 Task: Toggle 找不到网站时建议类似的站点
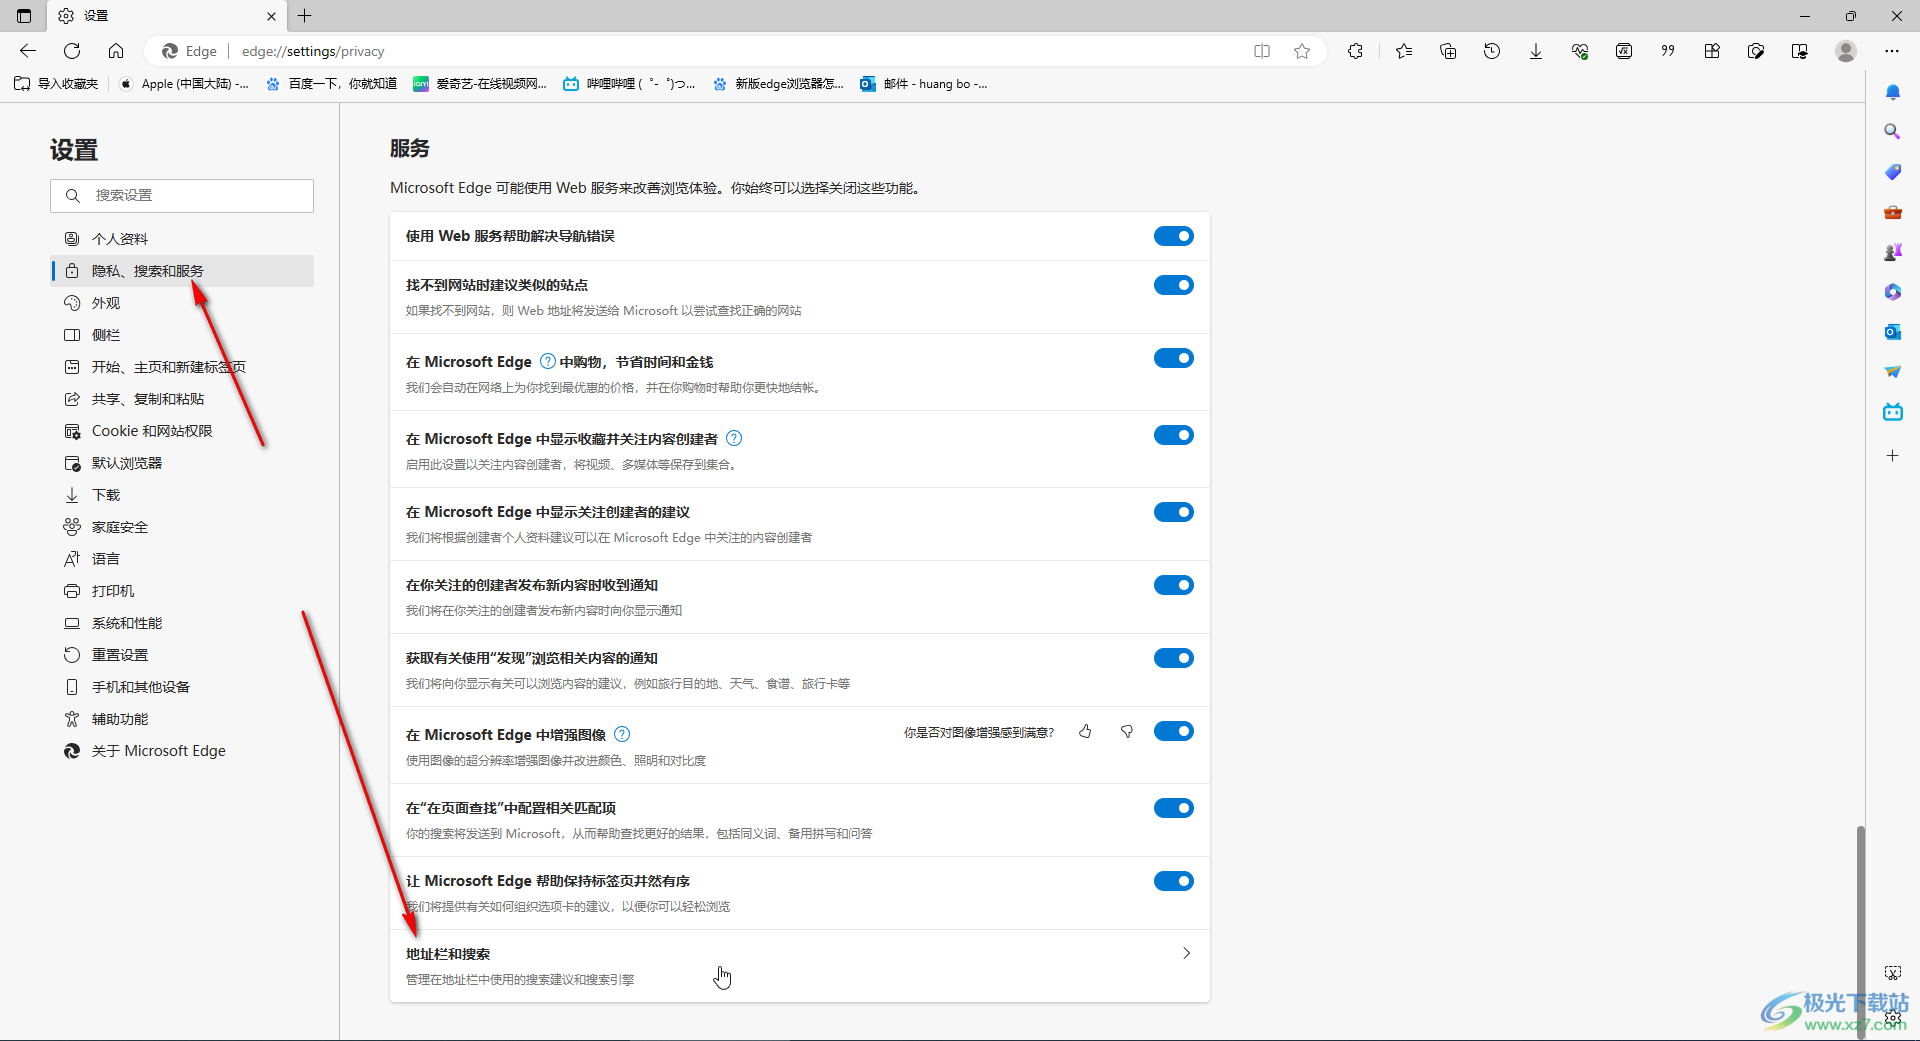pyautogui.click(x=1173, y=285)
